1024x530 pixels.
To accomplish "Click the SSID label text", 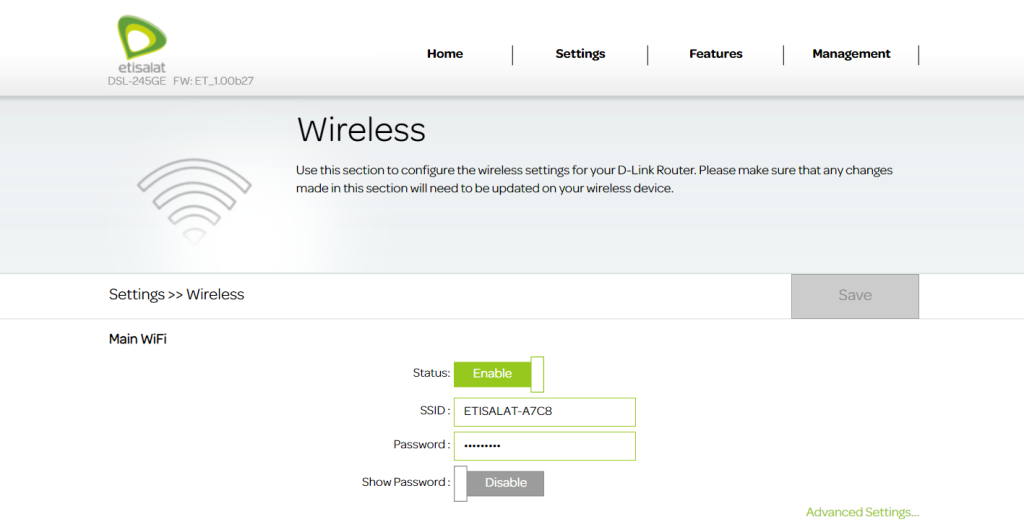I will (x=435, y=411).
